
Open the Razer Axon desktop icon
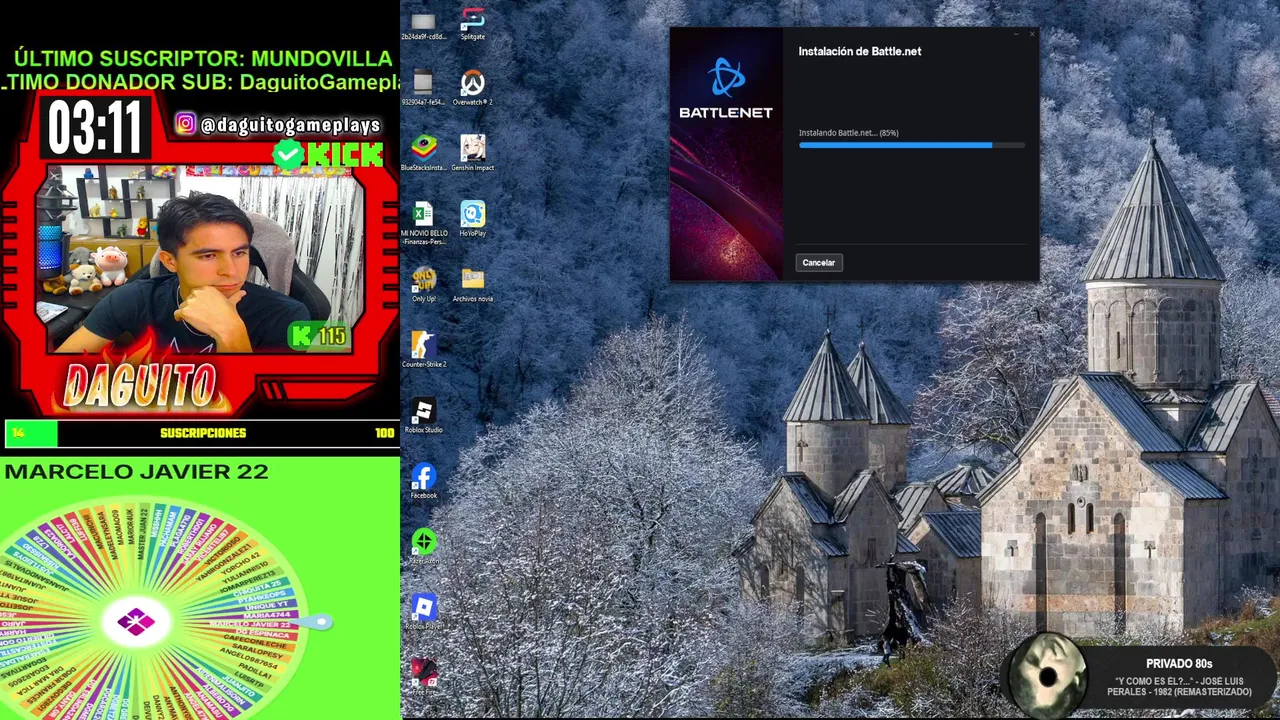pyautogui.click(x=424, y=547)
